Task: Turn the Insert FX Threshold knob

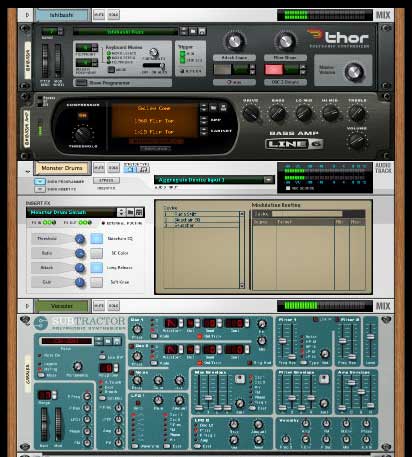Action: (80, 239)
